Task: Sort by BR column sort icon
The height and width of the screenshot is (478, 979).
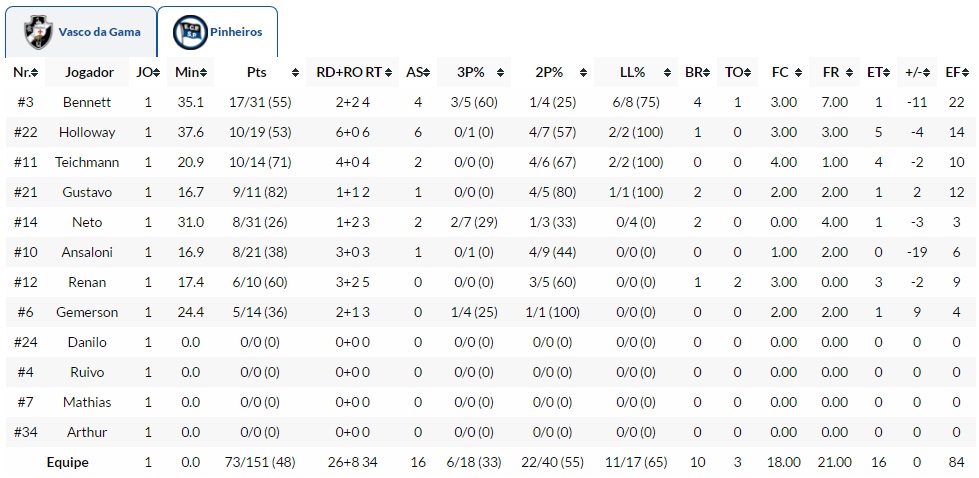Action: [x=707, y=73]
